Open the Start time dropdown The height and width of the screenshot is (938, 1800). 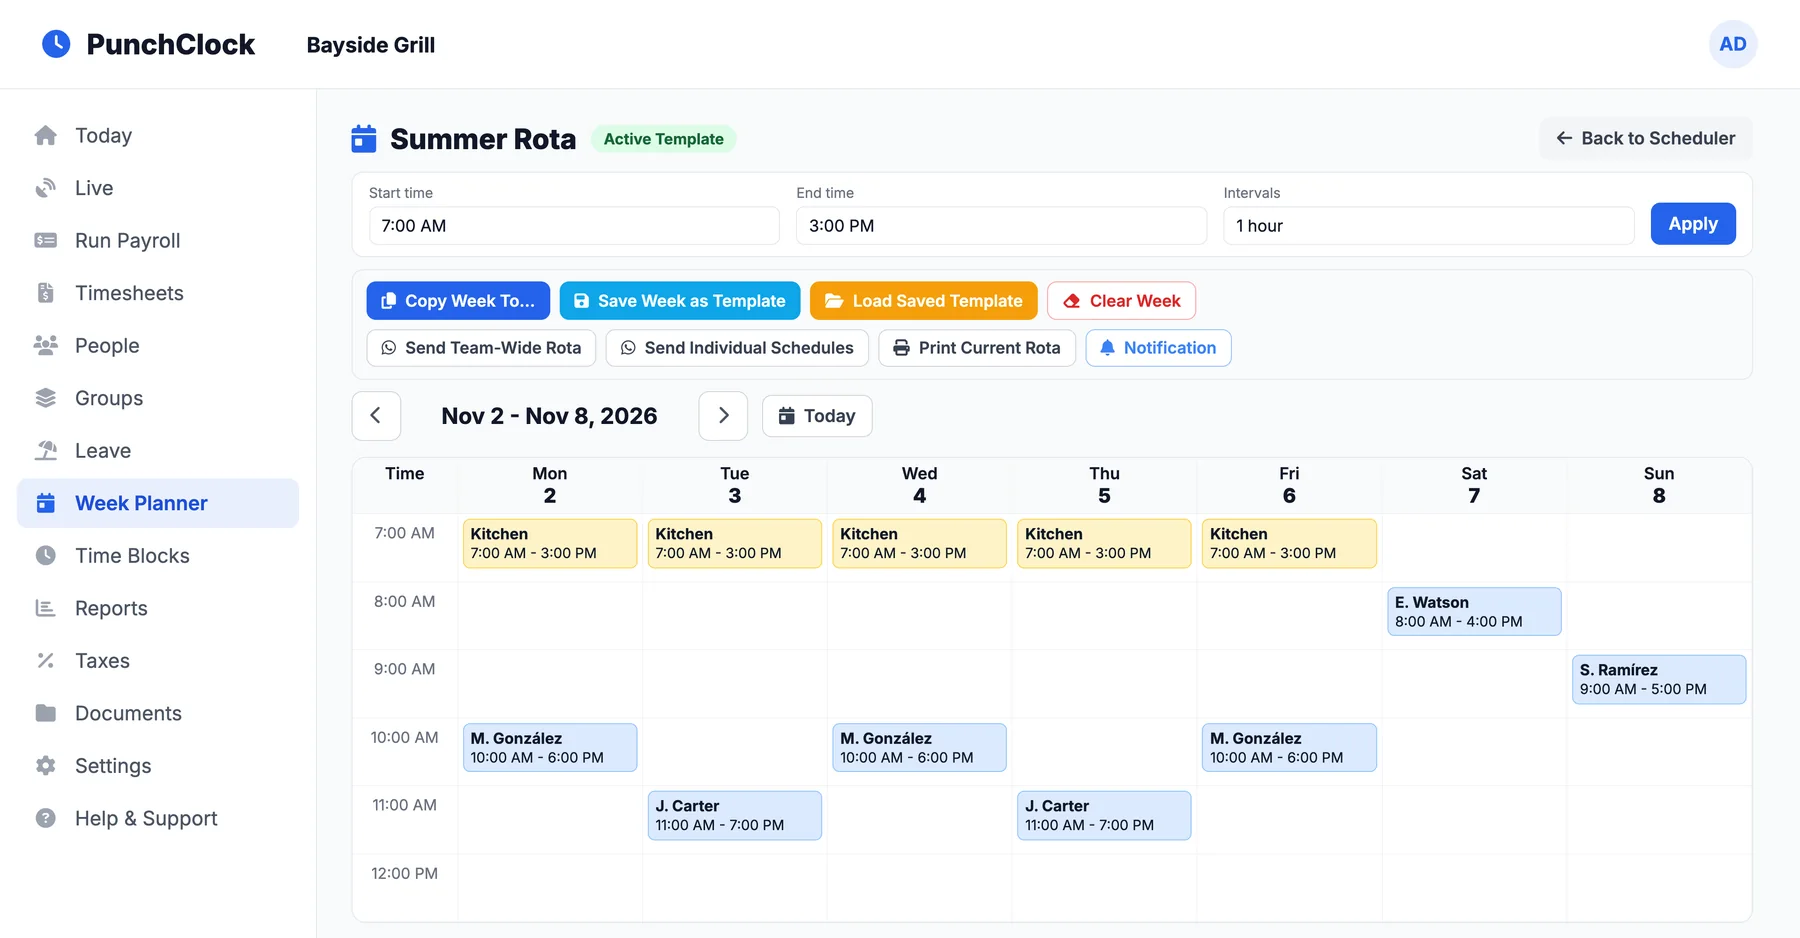coord(574,226)
